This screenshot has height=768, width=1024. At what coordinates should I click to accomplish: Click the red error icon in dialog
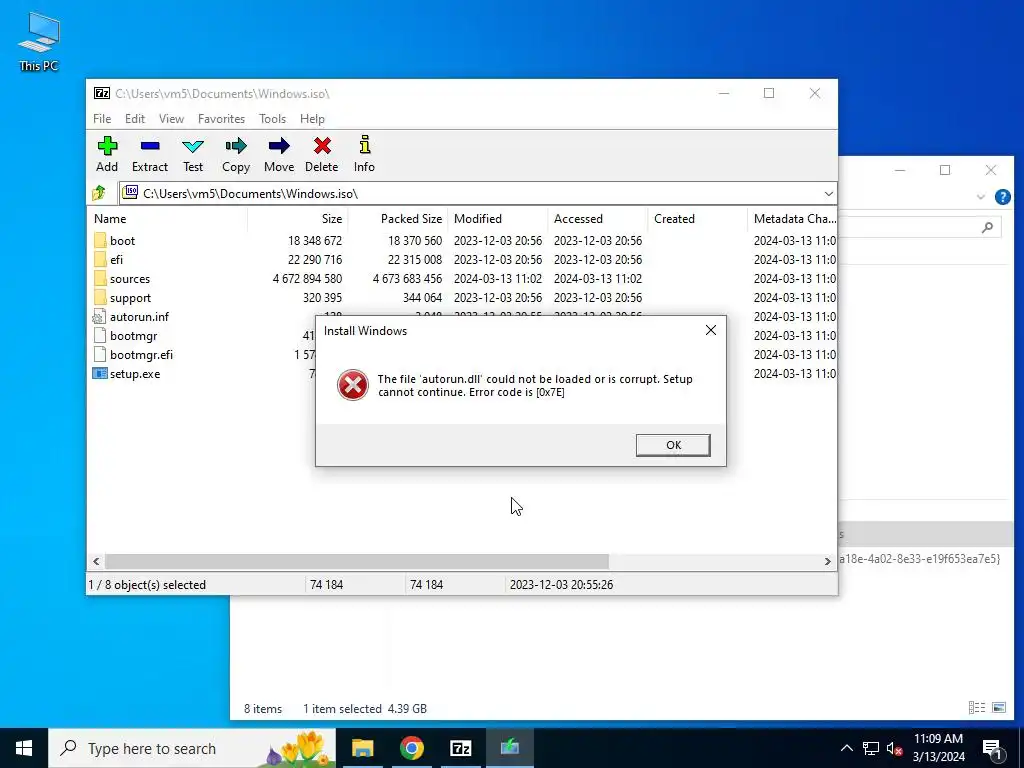click(353, 385)
